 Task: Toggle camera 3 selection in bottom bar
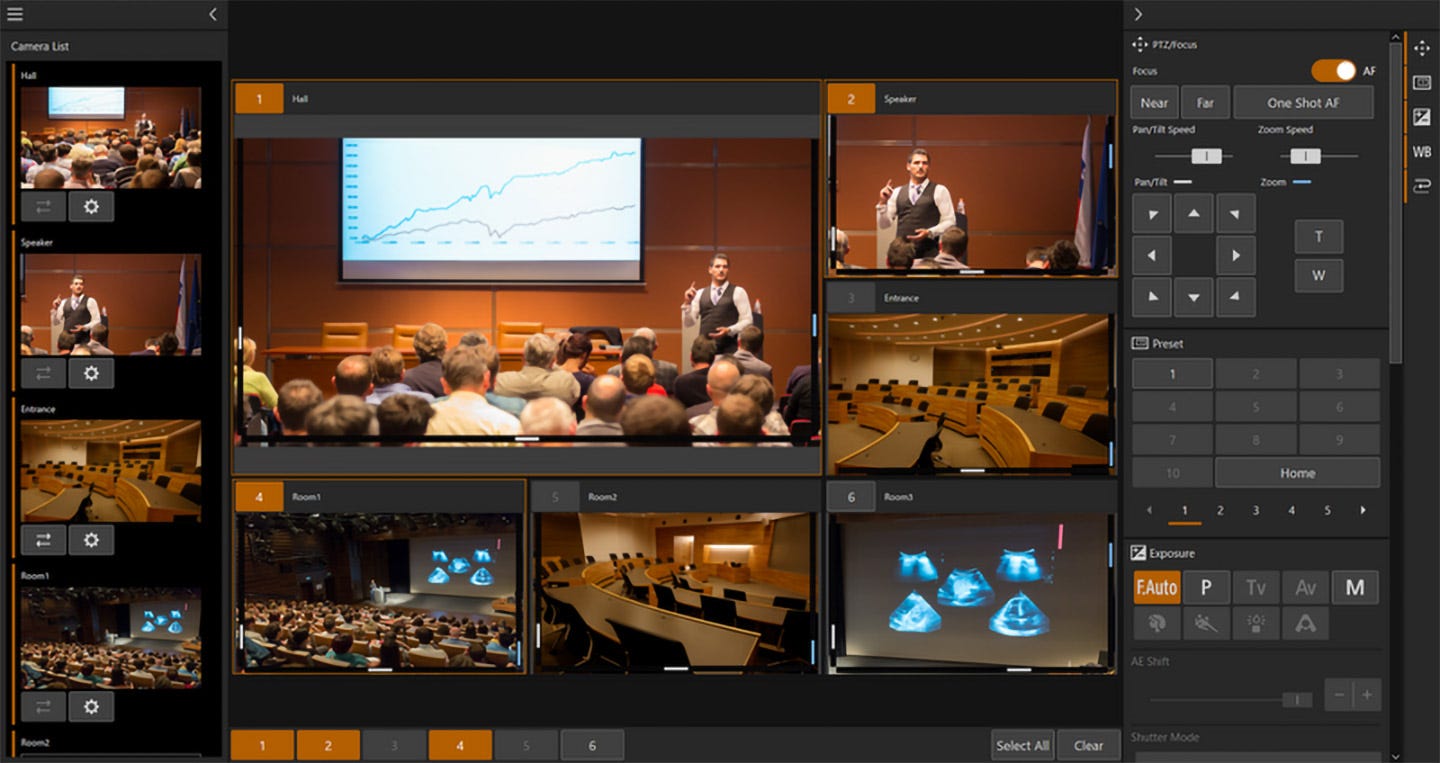394,745
